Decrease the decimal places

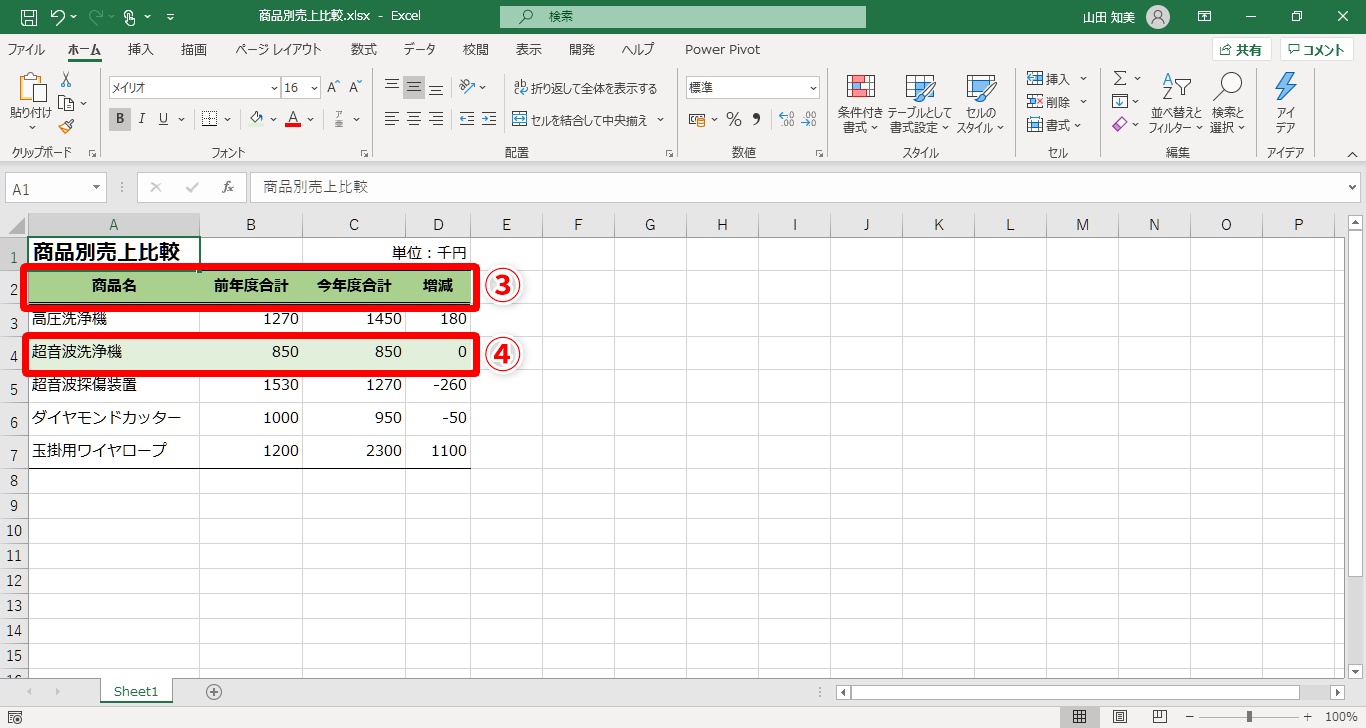pos(808,119)
